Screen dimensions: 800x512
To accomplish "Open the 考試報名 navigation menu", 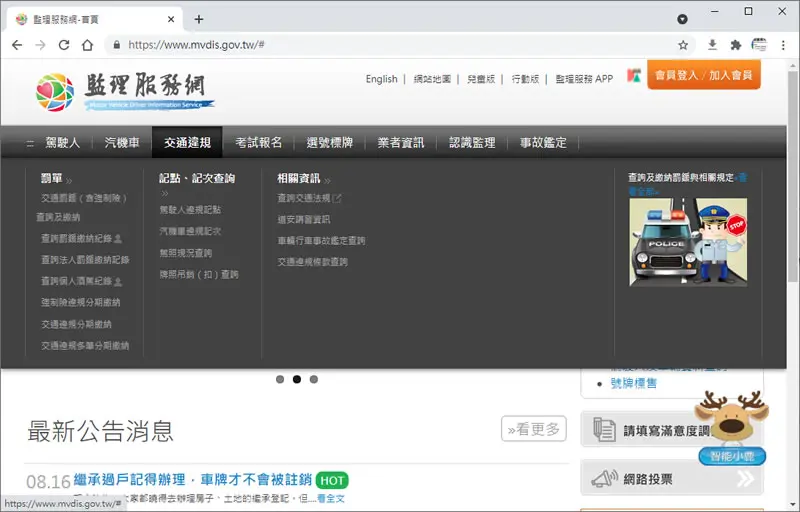I will pyautogui.click(x=259, y=143).
